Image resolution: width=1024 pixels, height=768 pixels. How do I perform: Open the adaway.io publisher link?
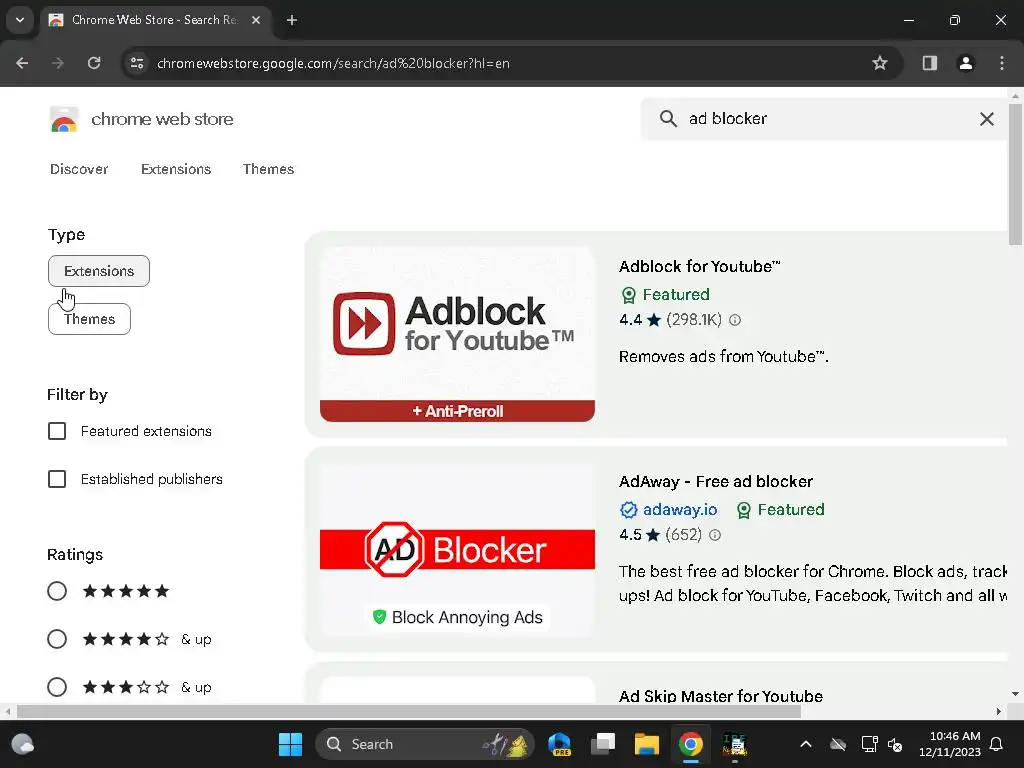tap(680, 510)
